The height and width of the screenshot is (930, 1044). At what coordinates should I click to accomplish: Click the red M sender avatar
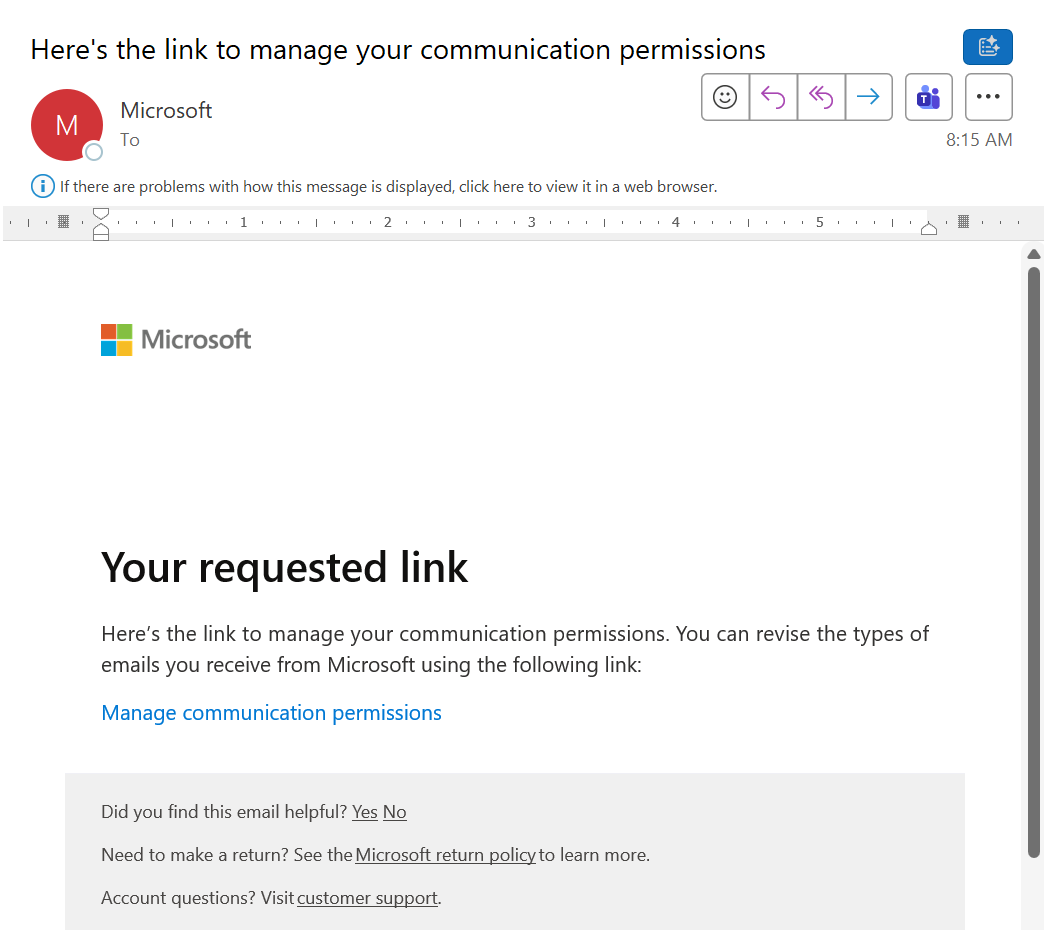pos(67,125)
